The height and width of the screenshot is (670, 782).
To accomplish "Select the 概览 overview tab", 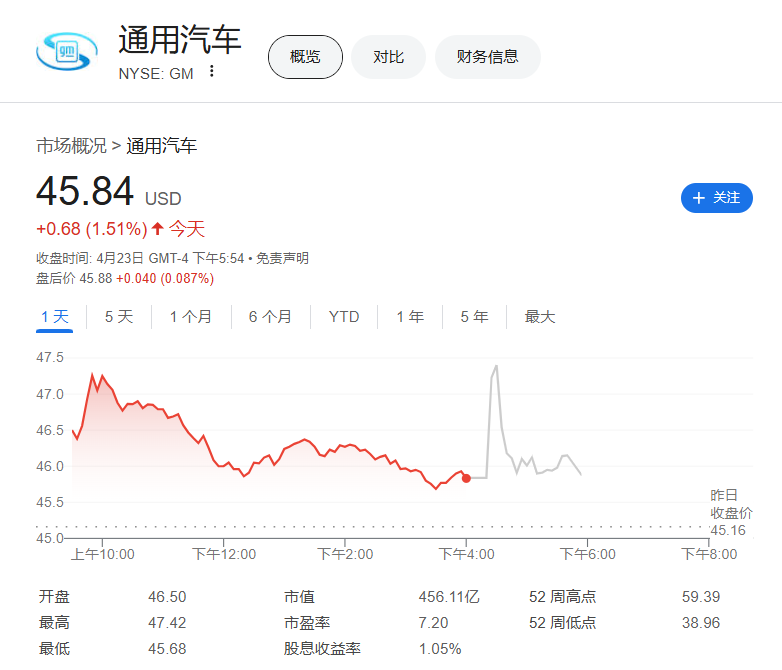I will tap(305, 57).
